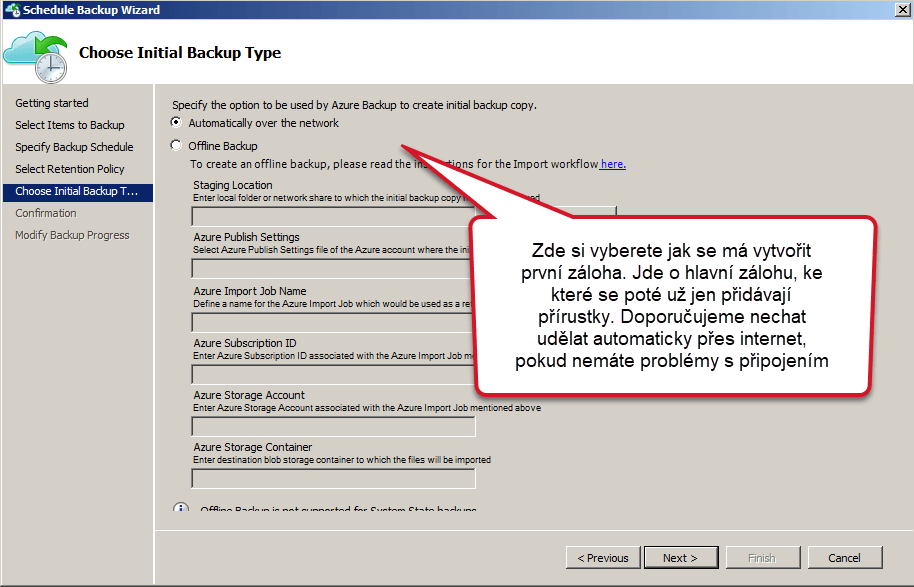Go to Select Retention Policy step

point(70,169)
